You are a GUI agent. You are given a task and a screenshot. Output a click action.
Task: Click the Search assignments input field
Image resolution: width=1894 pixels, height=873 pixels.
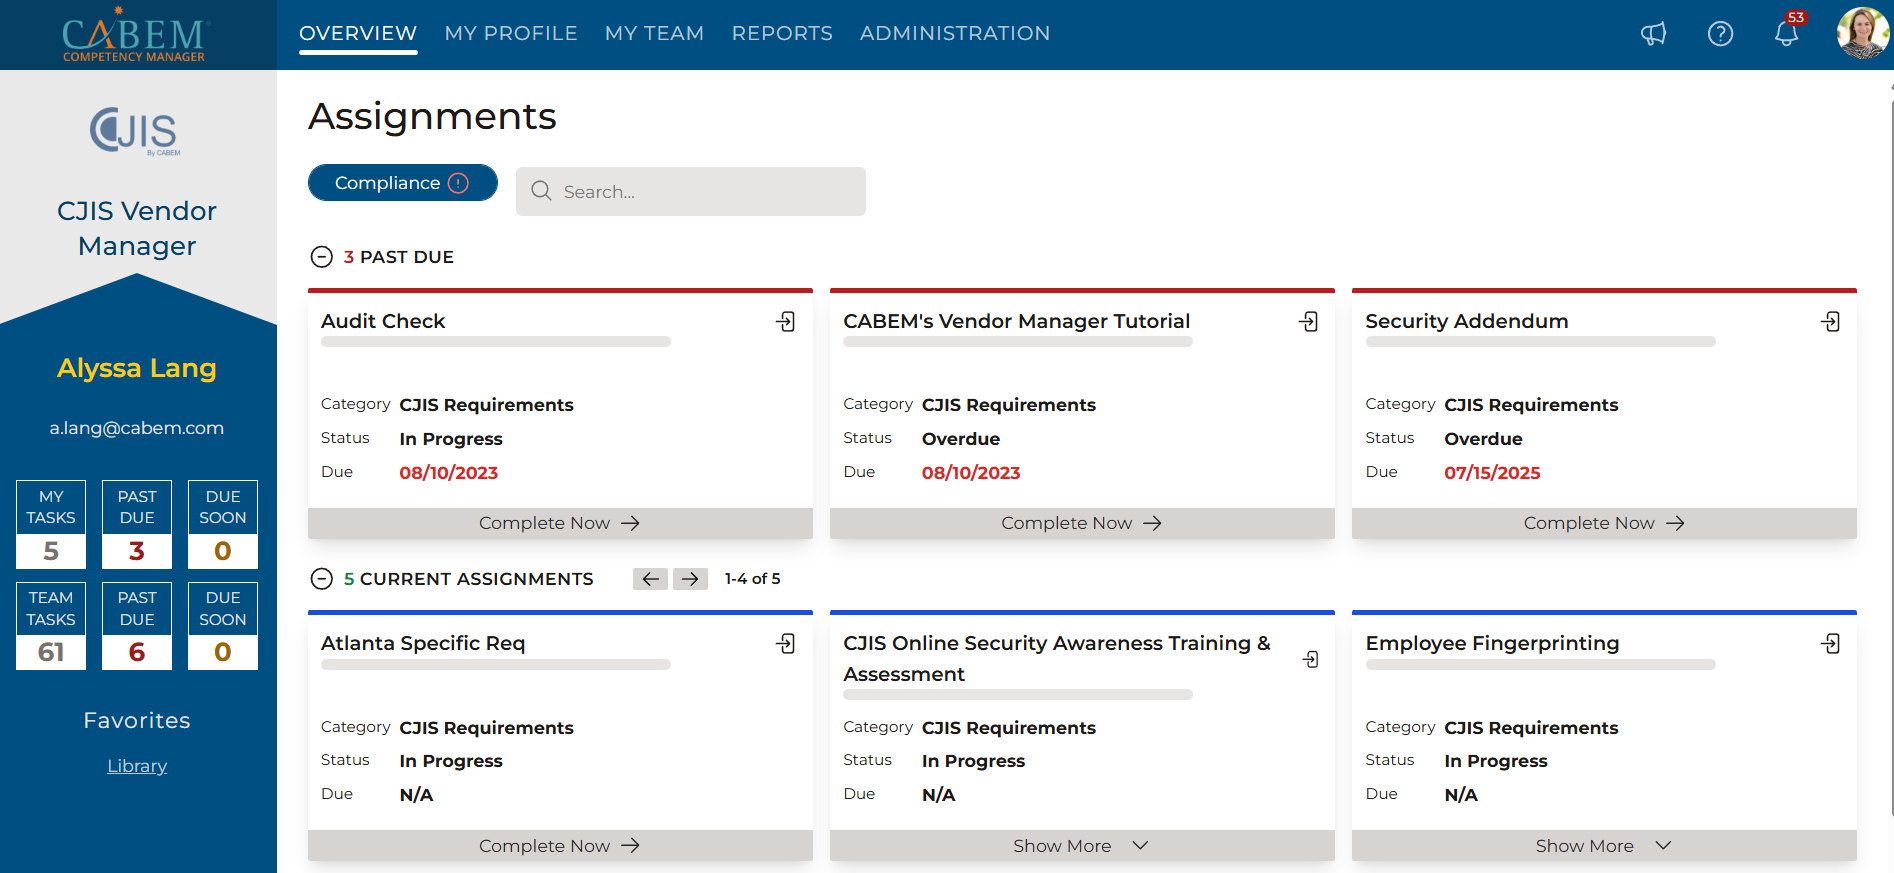(691, 191)
